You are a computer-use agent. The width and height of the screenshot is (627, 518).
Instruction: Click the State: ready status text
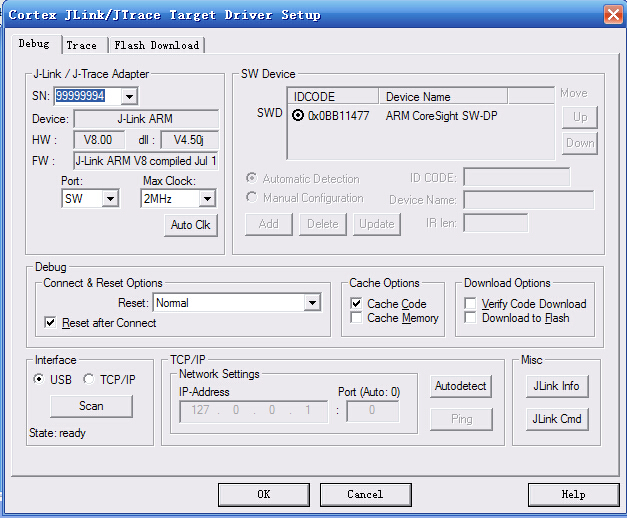click(57, 433)
